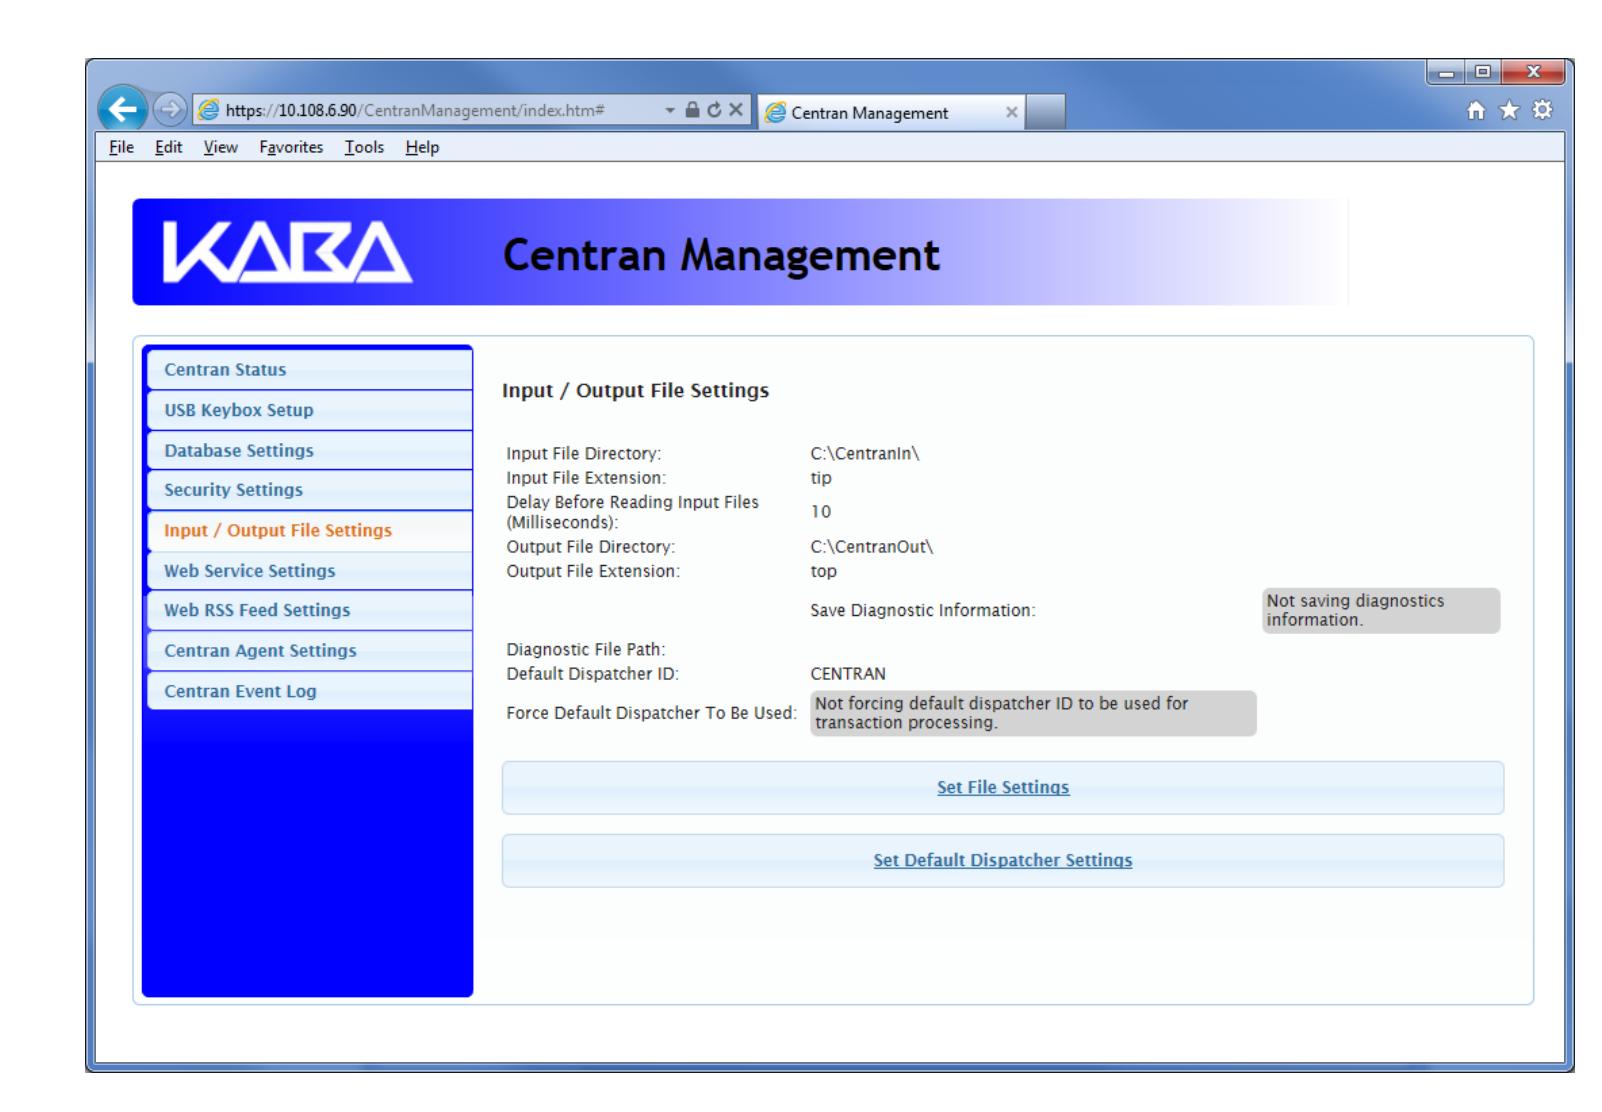Open USB Keybox Setup section
1602x1112 pixels.
click(x=310, y=410)
